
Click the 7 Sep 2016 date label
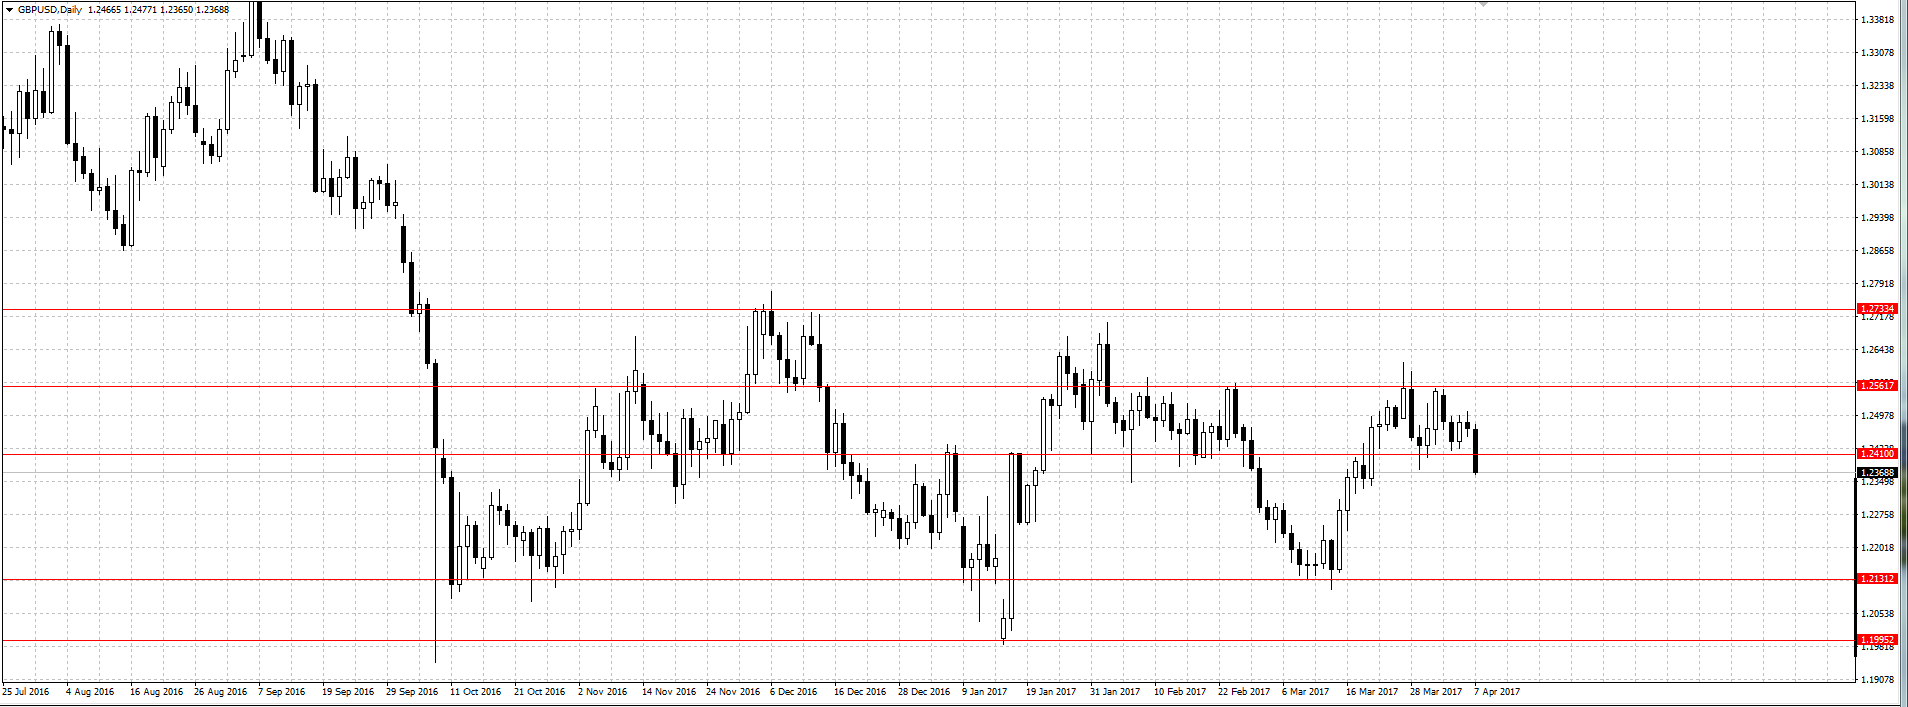[x=282, y=692]
